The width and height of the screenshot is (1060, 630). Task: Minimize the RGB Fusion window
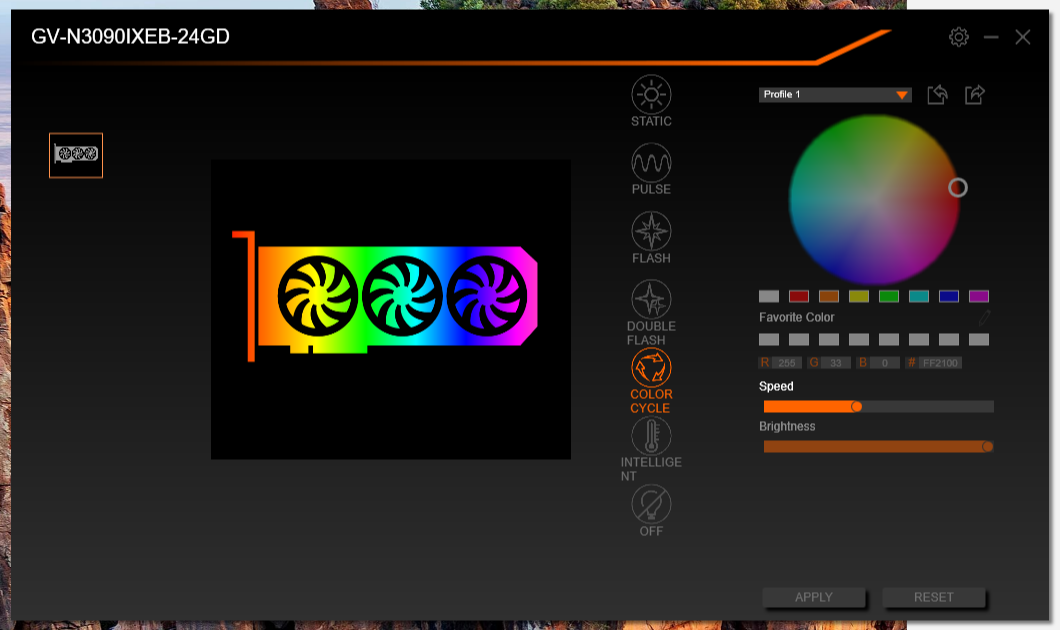tap(991, 37)
